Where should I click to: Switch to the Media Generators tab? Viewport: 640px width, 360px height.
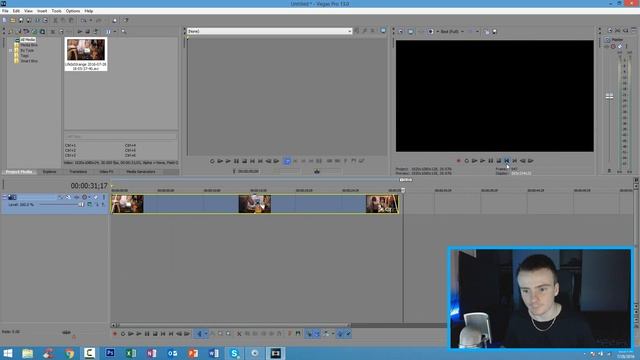pos(140,172)
